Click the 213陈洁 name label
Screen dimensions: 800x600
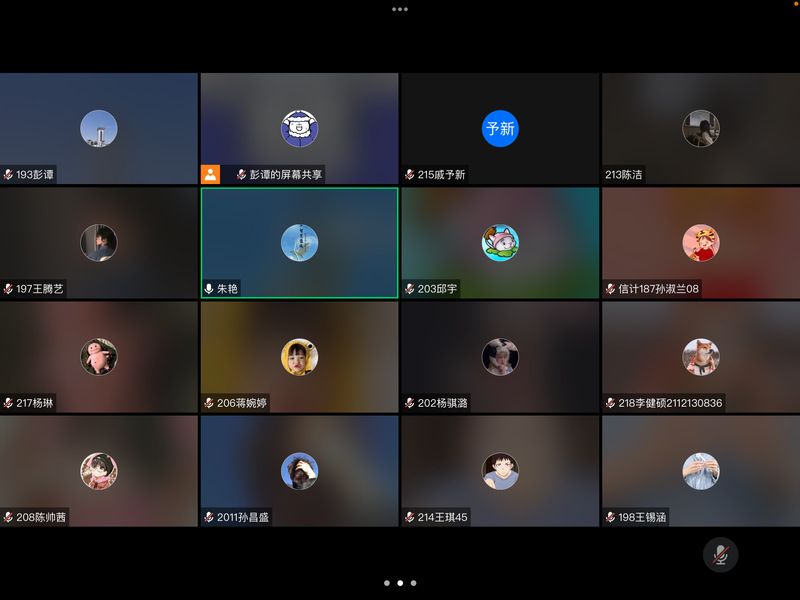click(x=624, y=175)
